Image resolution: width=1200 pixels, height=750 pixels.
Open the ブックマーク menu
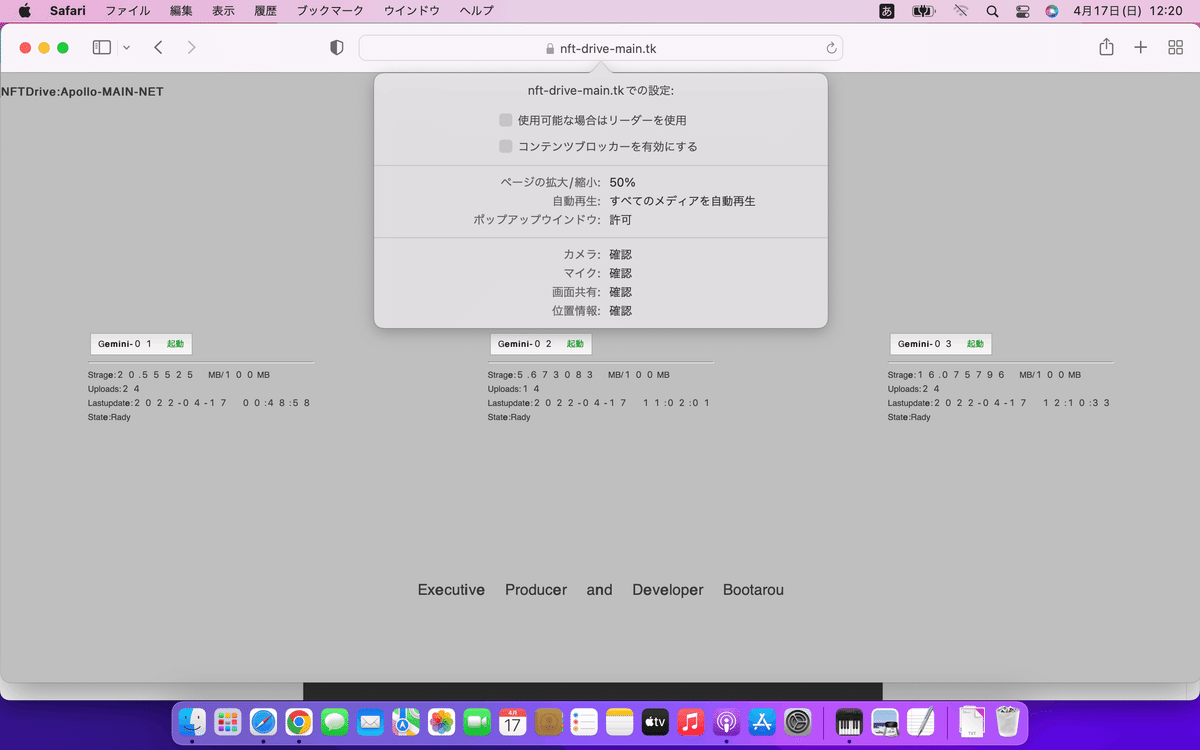coord(331,11)
